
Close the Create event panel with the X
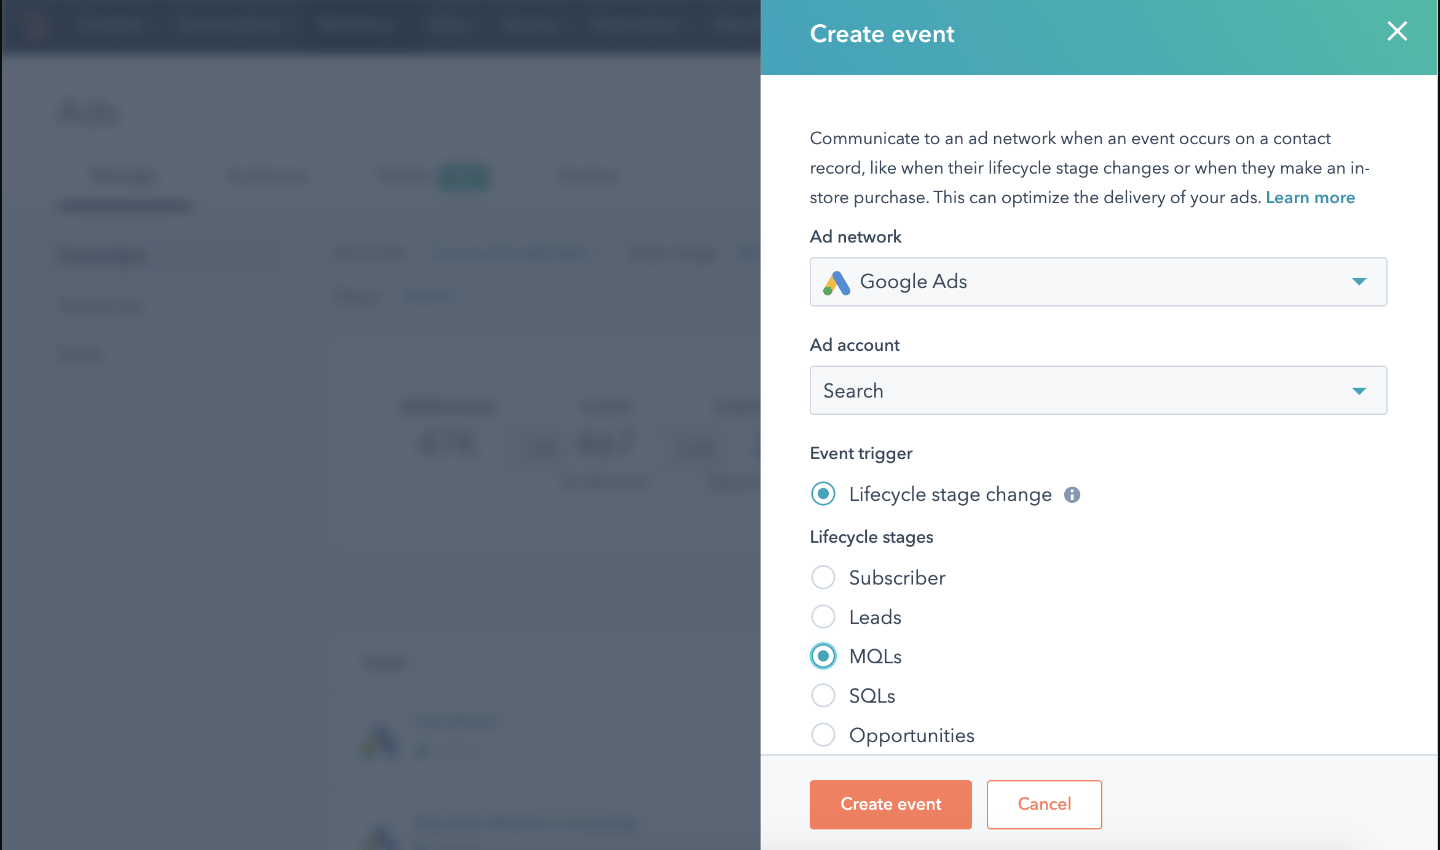[x=1397, y=31]
